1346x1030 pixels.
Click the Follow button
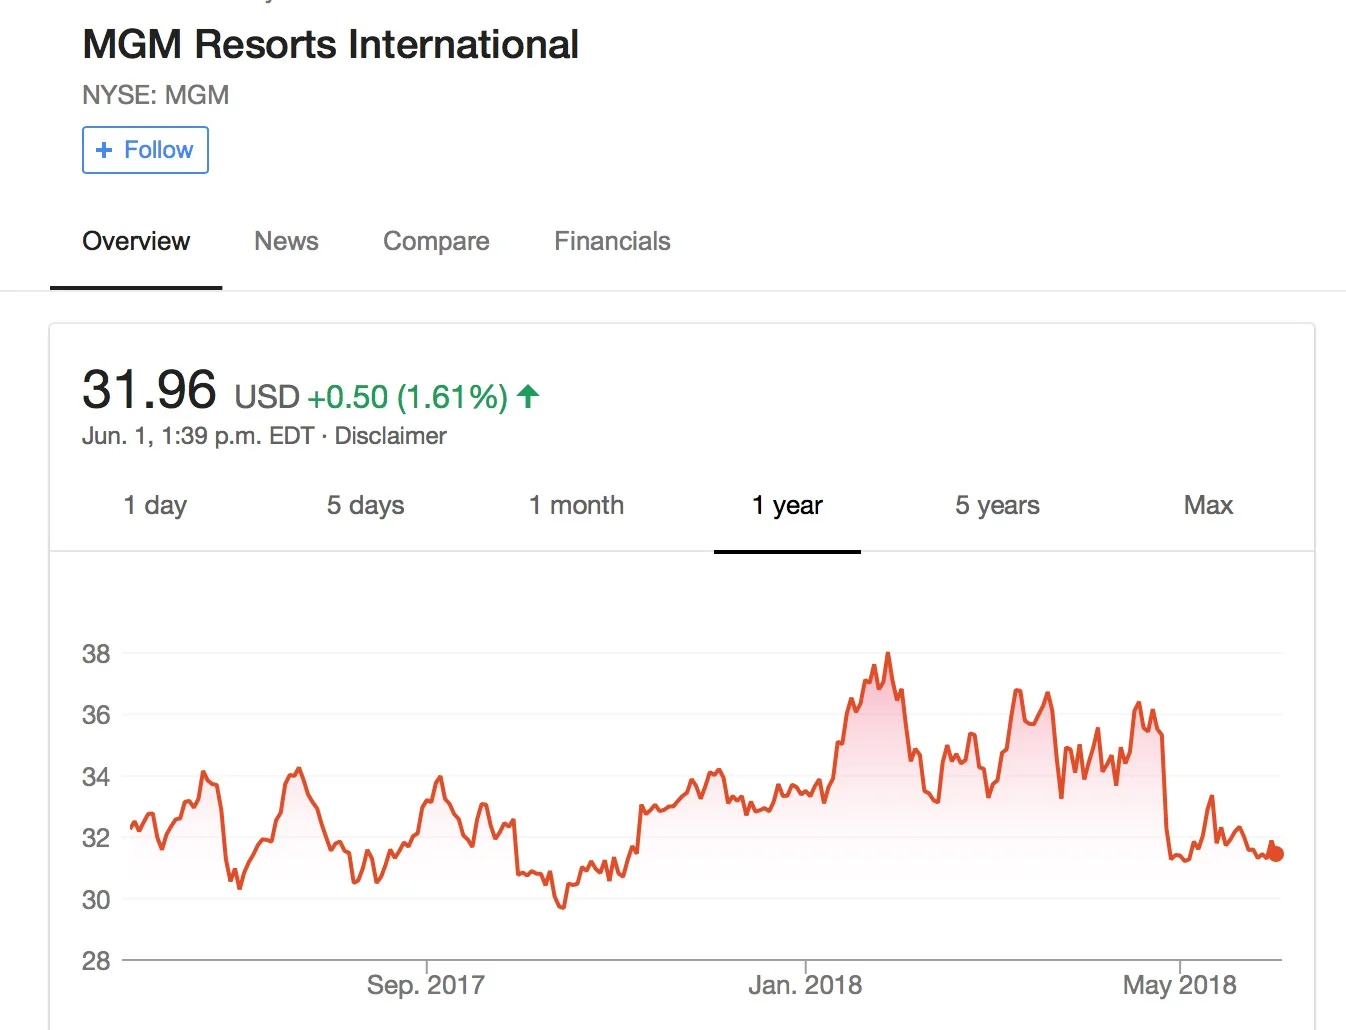(145, 150)
